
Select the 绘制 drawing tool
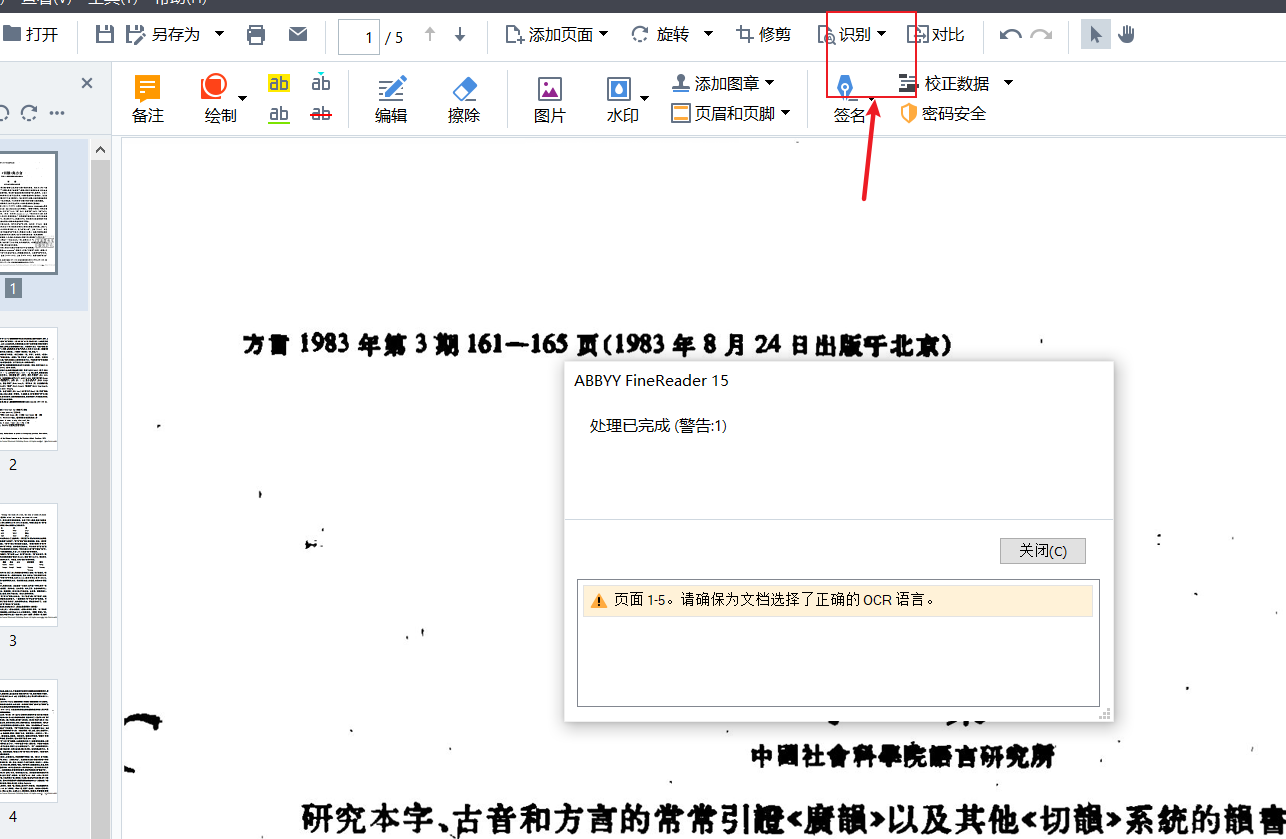point(217,99)
